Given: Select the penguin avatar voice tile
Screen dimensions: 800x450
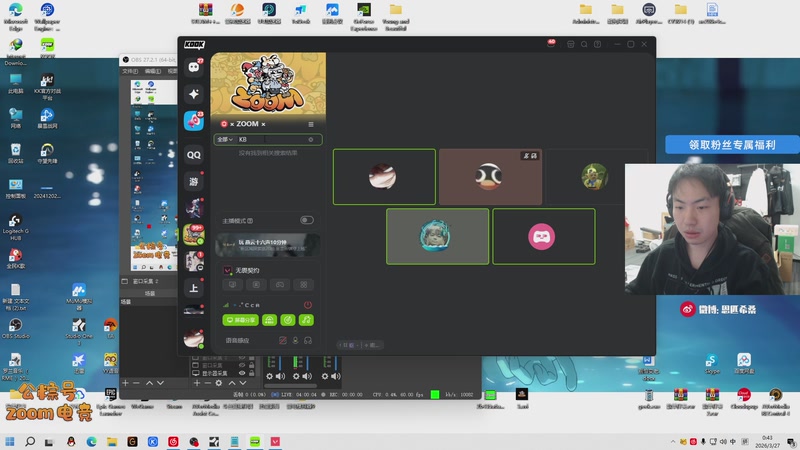Looking at the screenshot, I should point(490,177).
